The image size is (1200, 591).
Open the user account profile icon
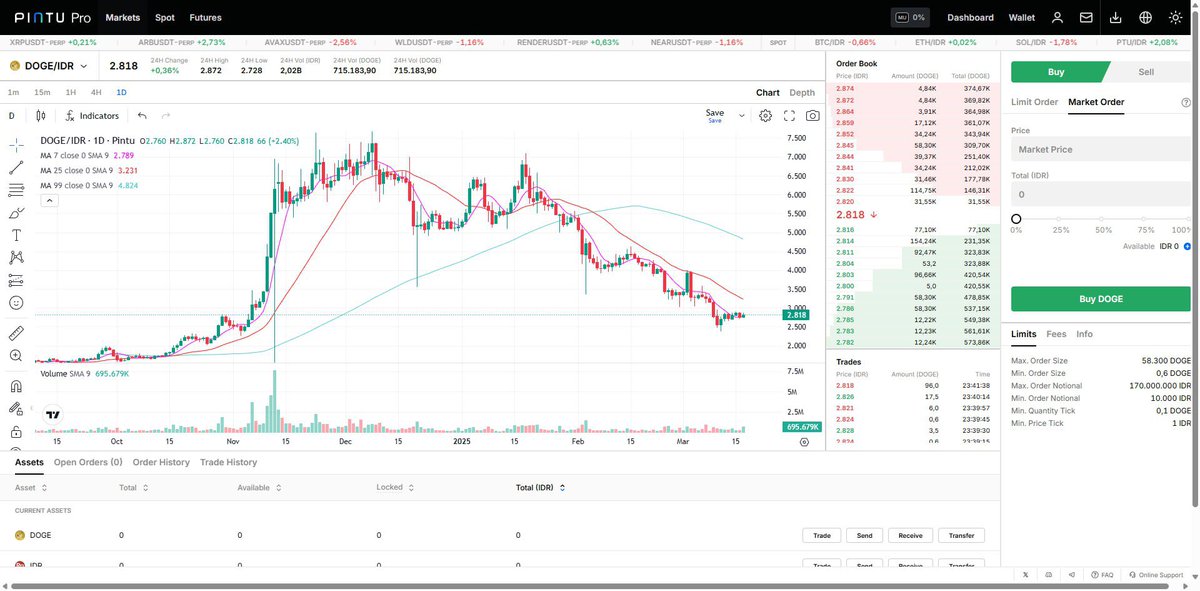[x=1057, y=17]
